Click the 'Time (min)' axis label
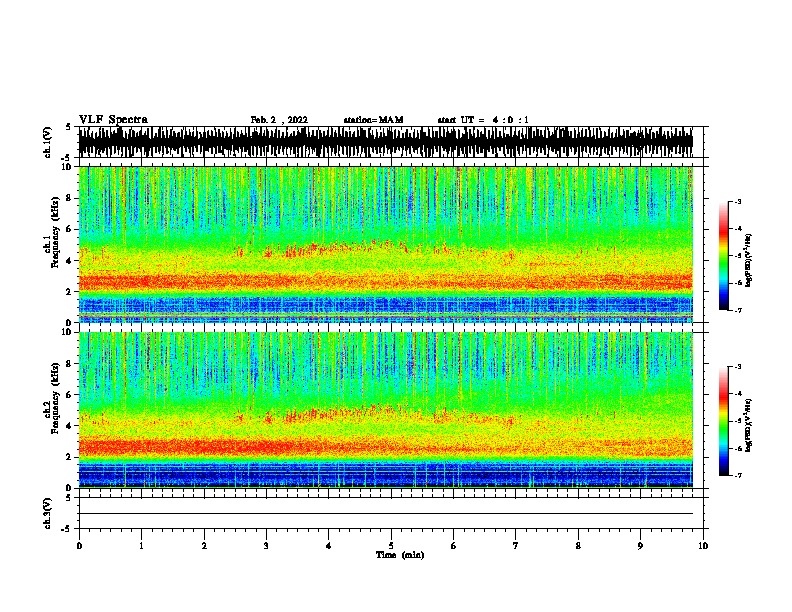The height and width of the screenshot is (612, 792). pyautogui.click(x=400, y=555)
